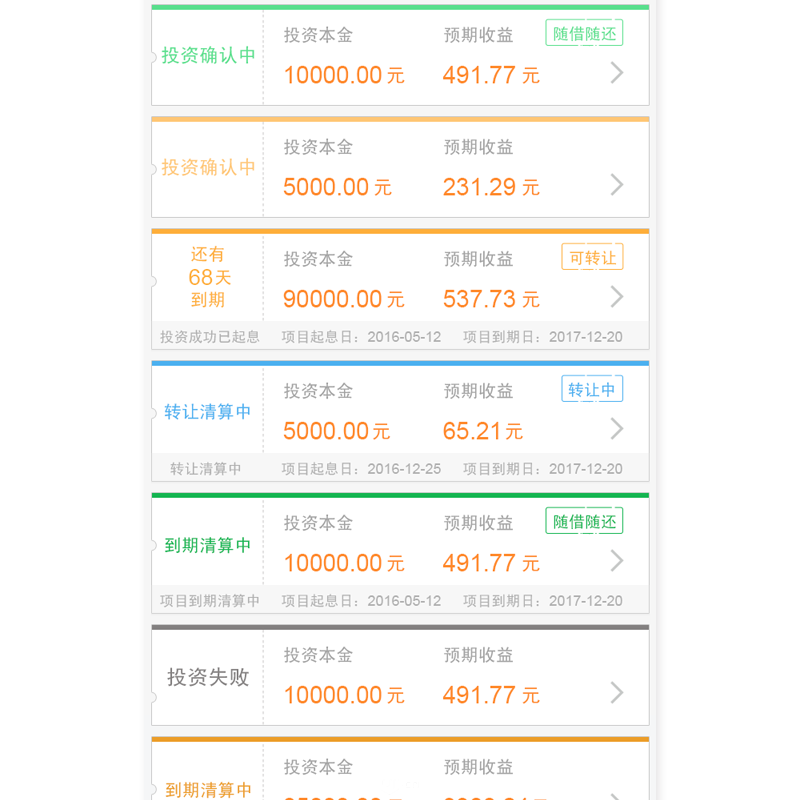The height and width of the screenshot is (800, 800).
Task: Expand the 90000.00 元 investment via its arrow
Action: point(617,297)
